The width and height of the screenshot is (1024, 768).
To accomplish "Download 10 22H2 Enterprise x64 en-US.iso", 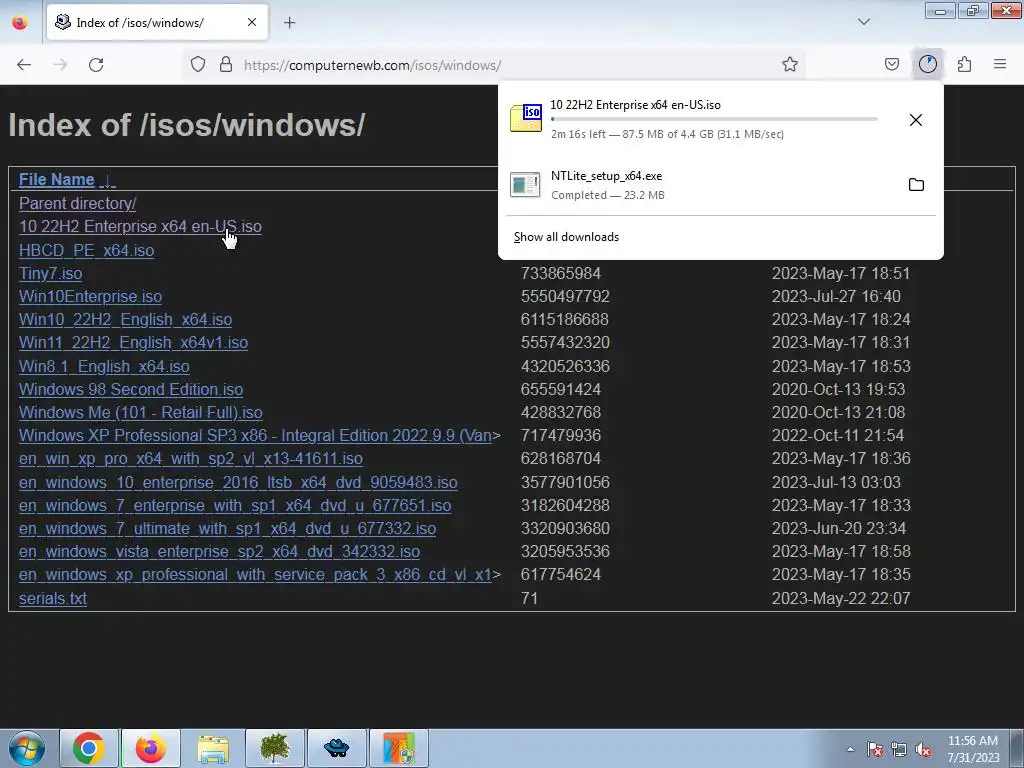I will [x=140, y=227].
